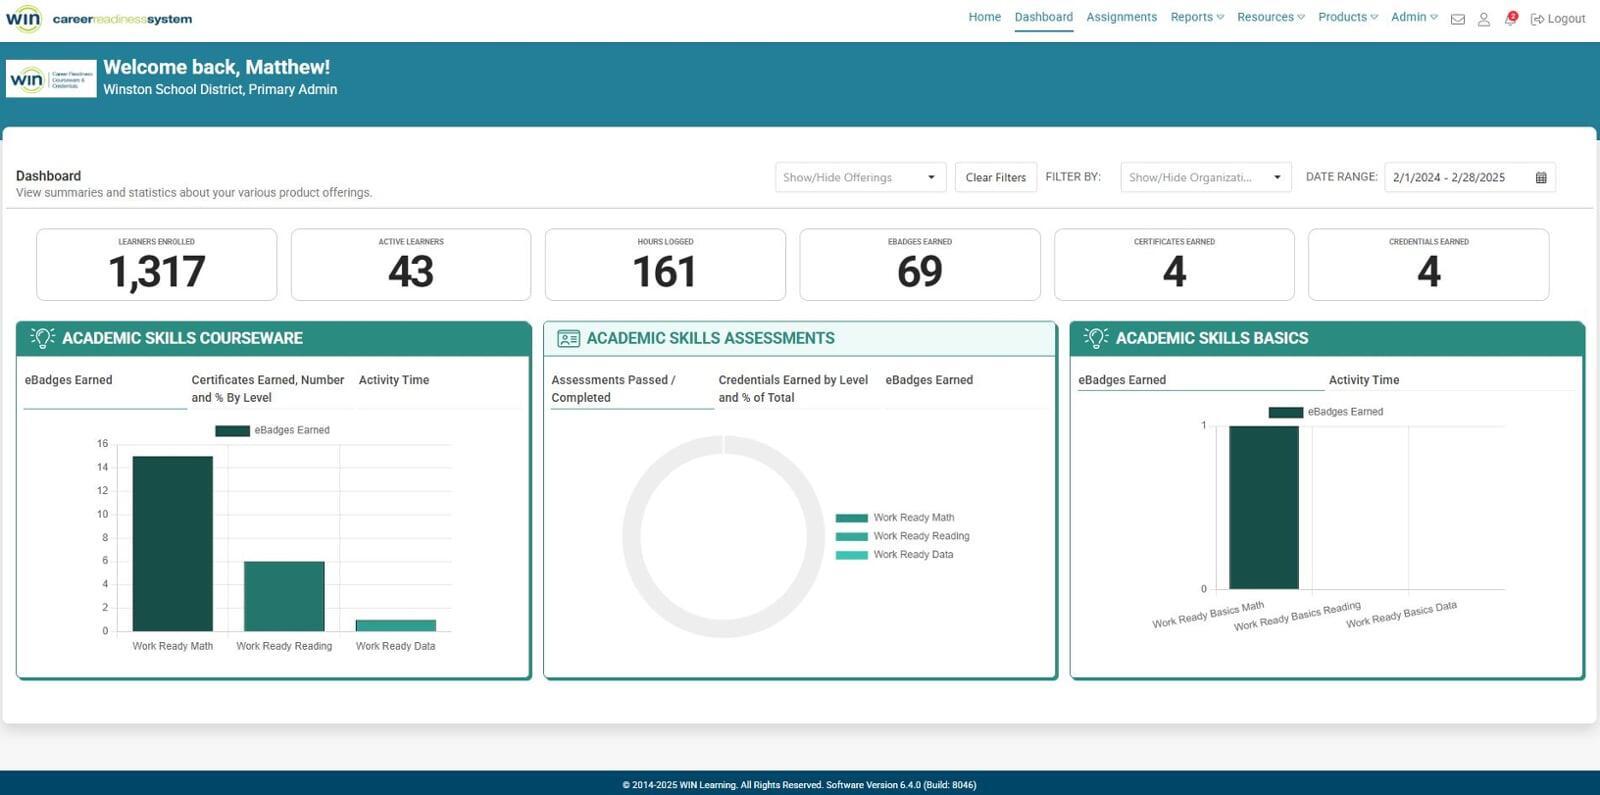Go to the Home page

pos(984,17)
